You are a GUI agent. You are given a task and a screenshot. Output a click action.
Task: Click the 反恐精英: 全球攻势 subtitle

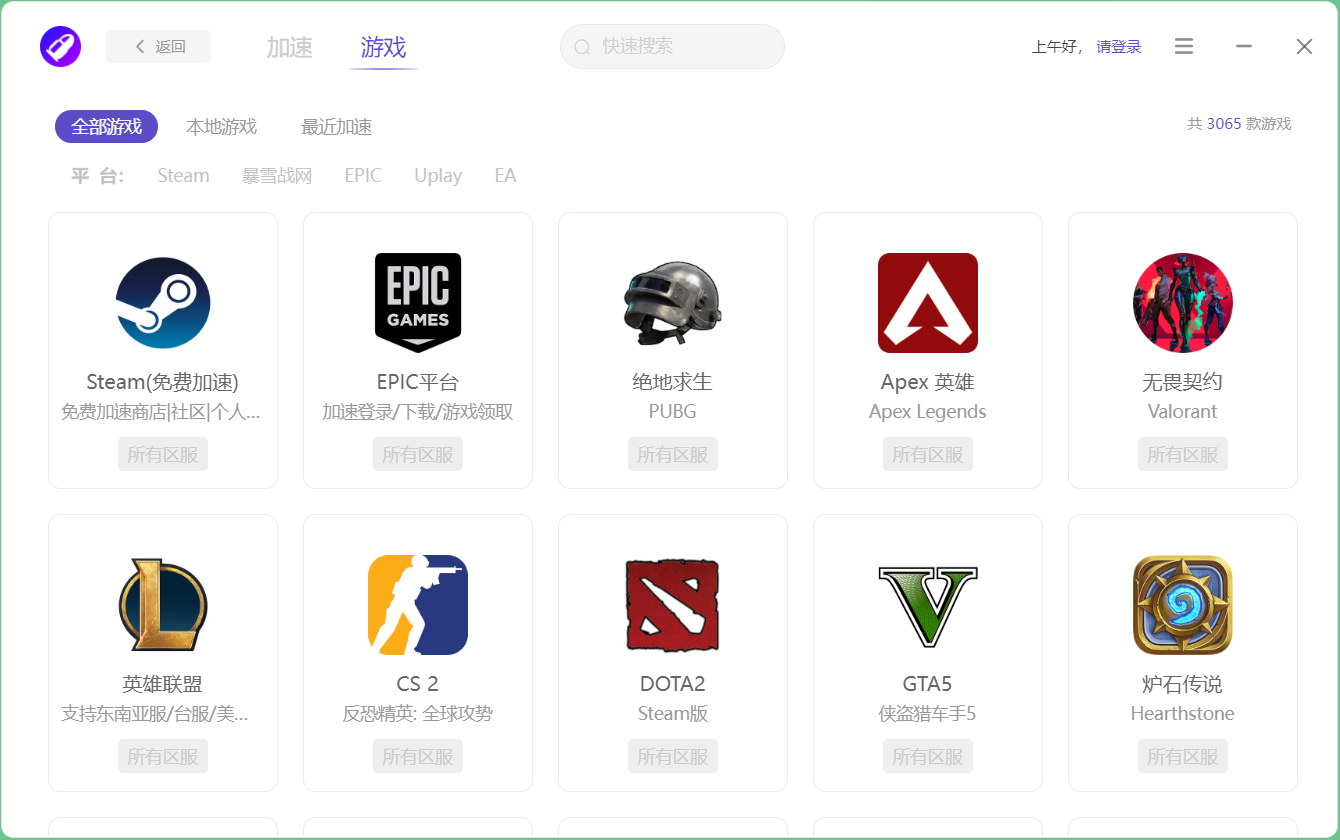[418, 713]
